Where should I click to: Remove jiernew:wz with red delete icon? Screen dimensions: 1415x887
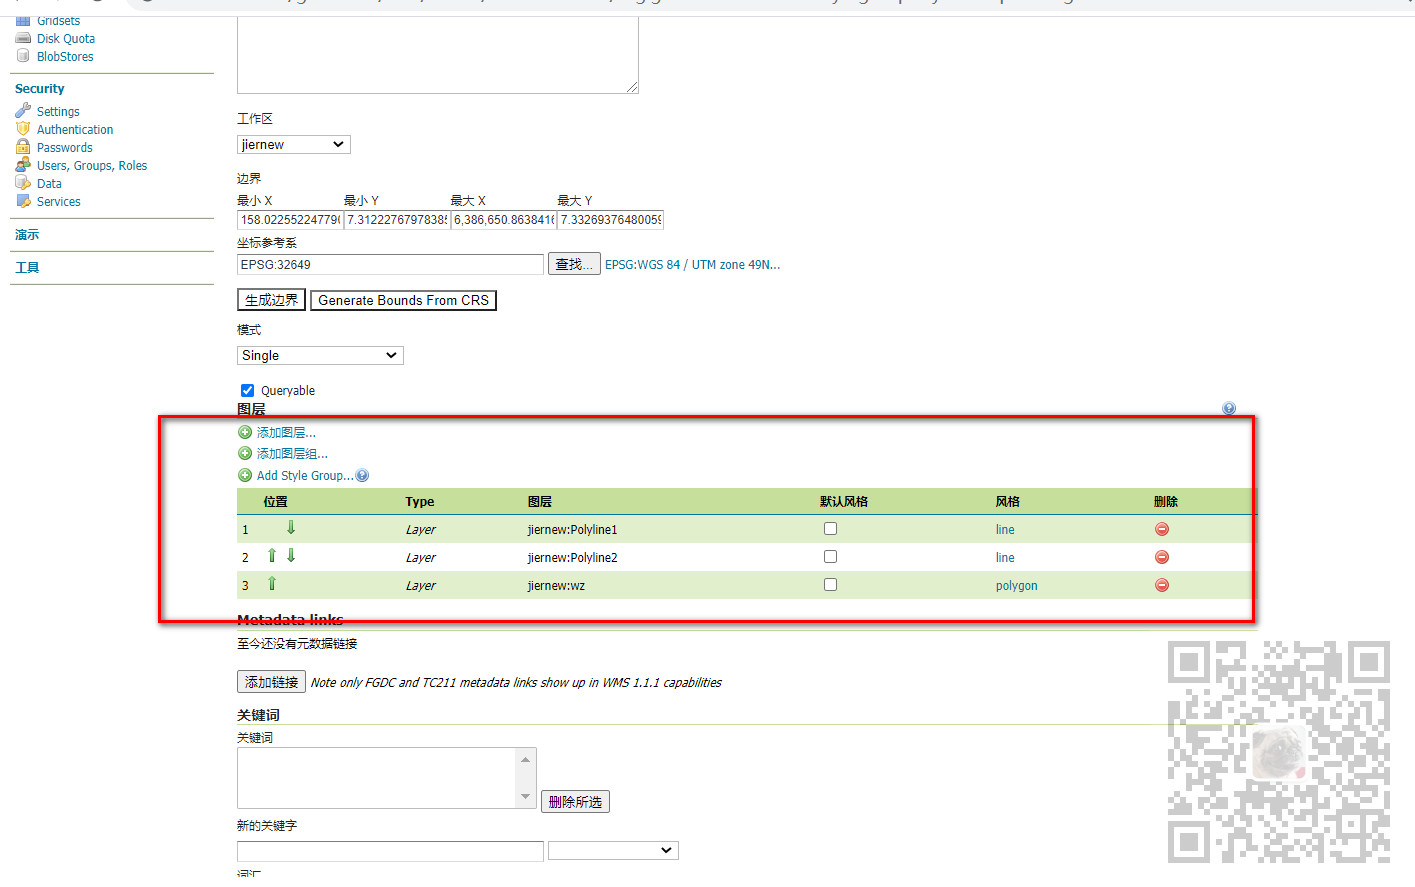(1162, 586)
